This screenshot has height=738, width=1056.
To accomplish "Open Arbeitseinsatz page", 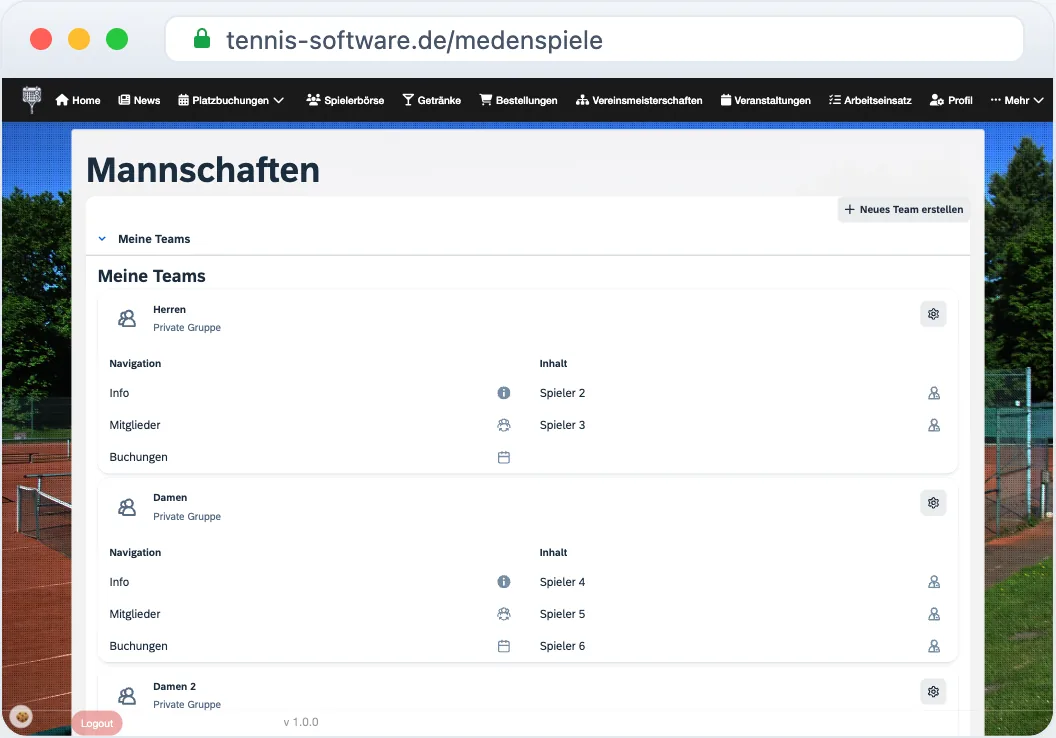I will pyautogui.click(x=870, y=100).
